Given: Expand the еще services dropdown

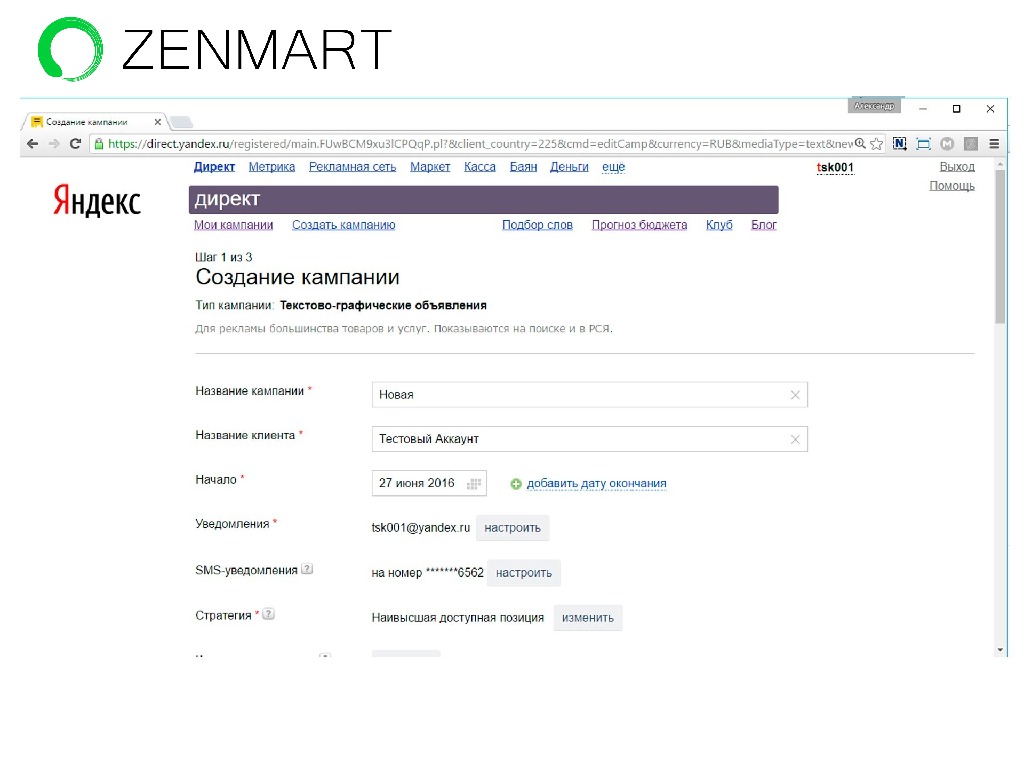Looking at the screenshot, I should tap(613, 167).
